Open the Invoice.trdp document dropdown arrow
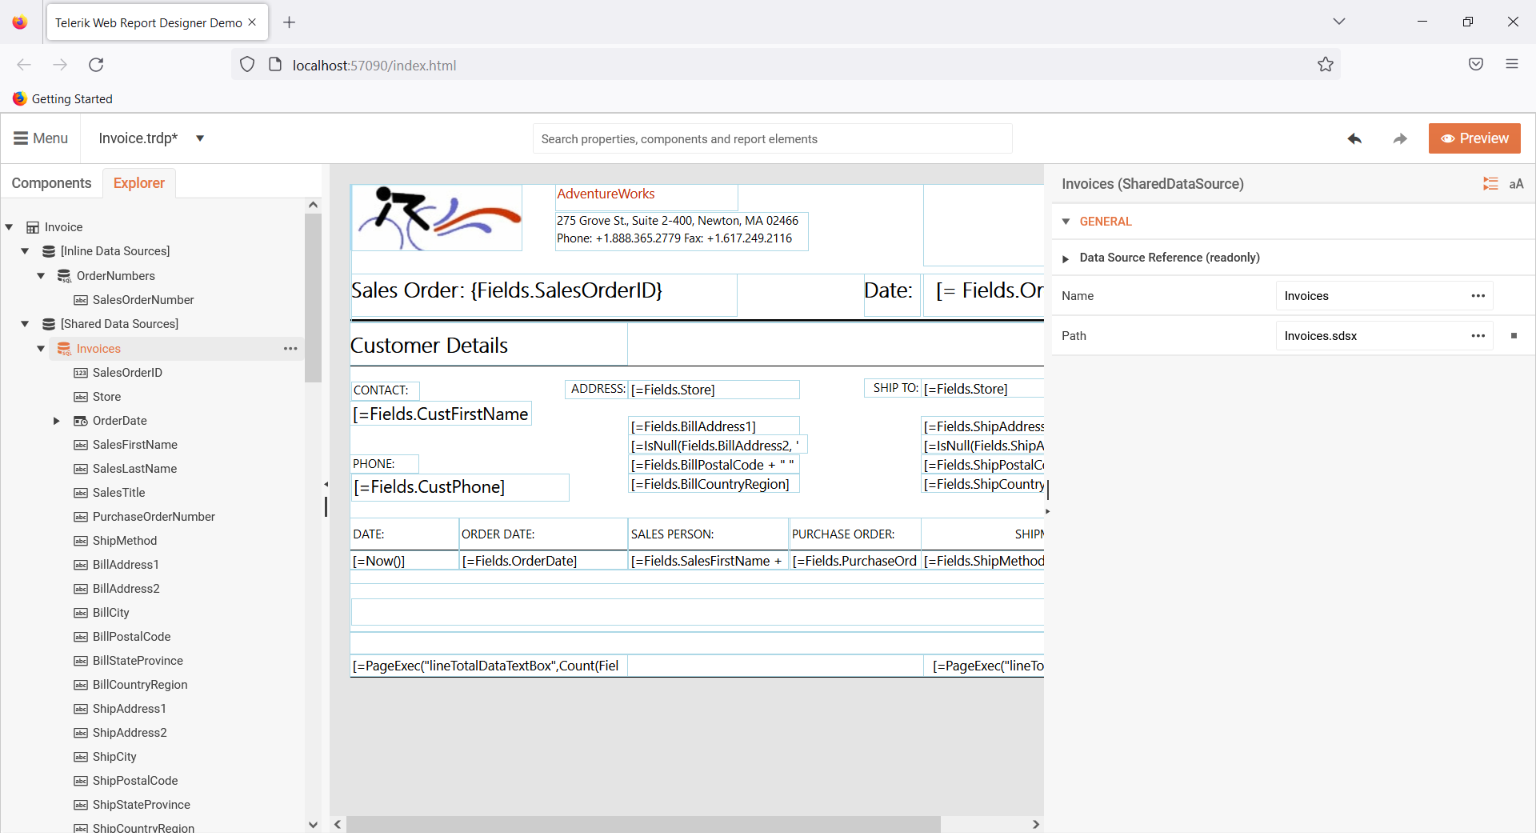 click(199, 138)
